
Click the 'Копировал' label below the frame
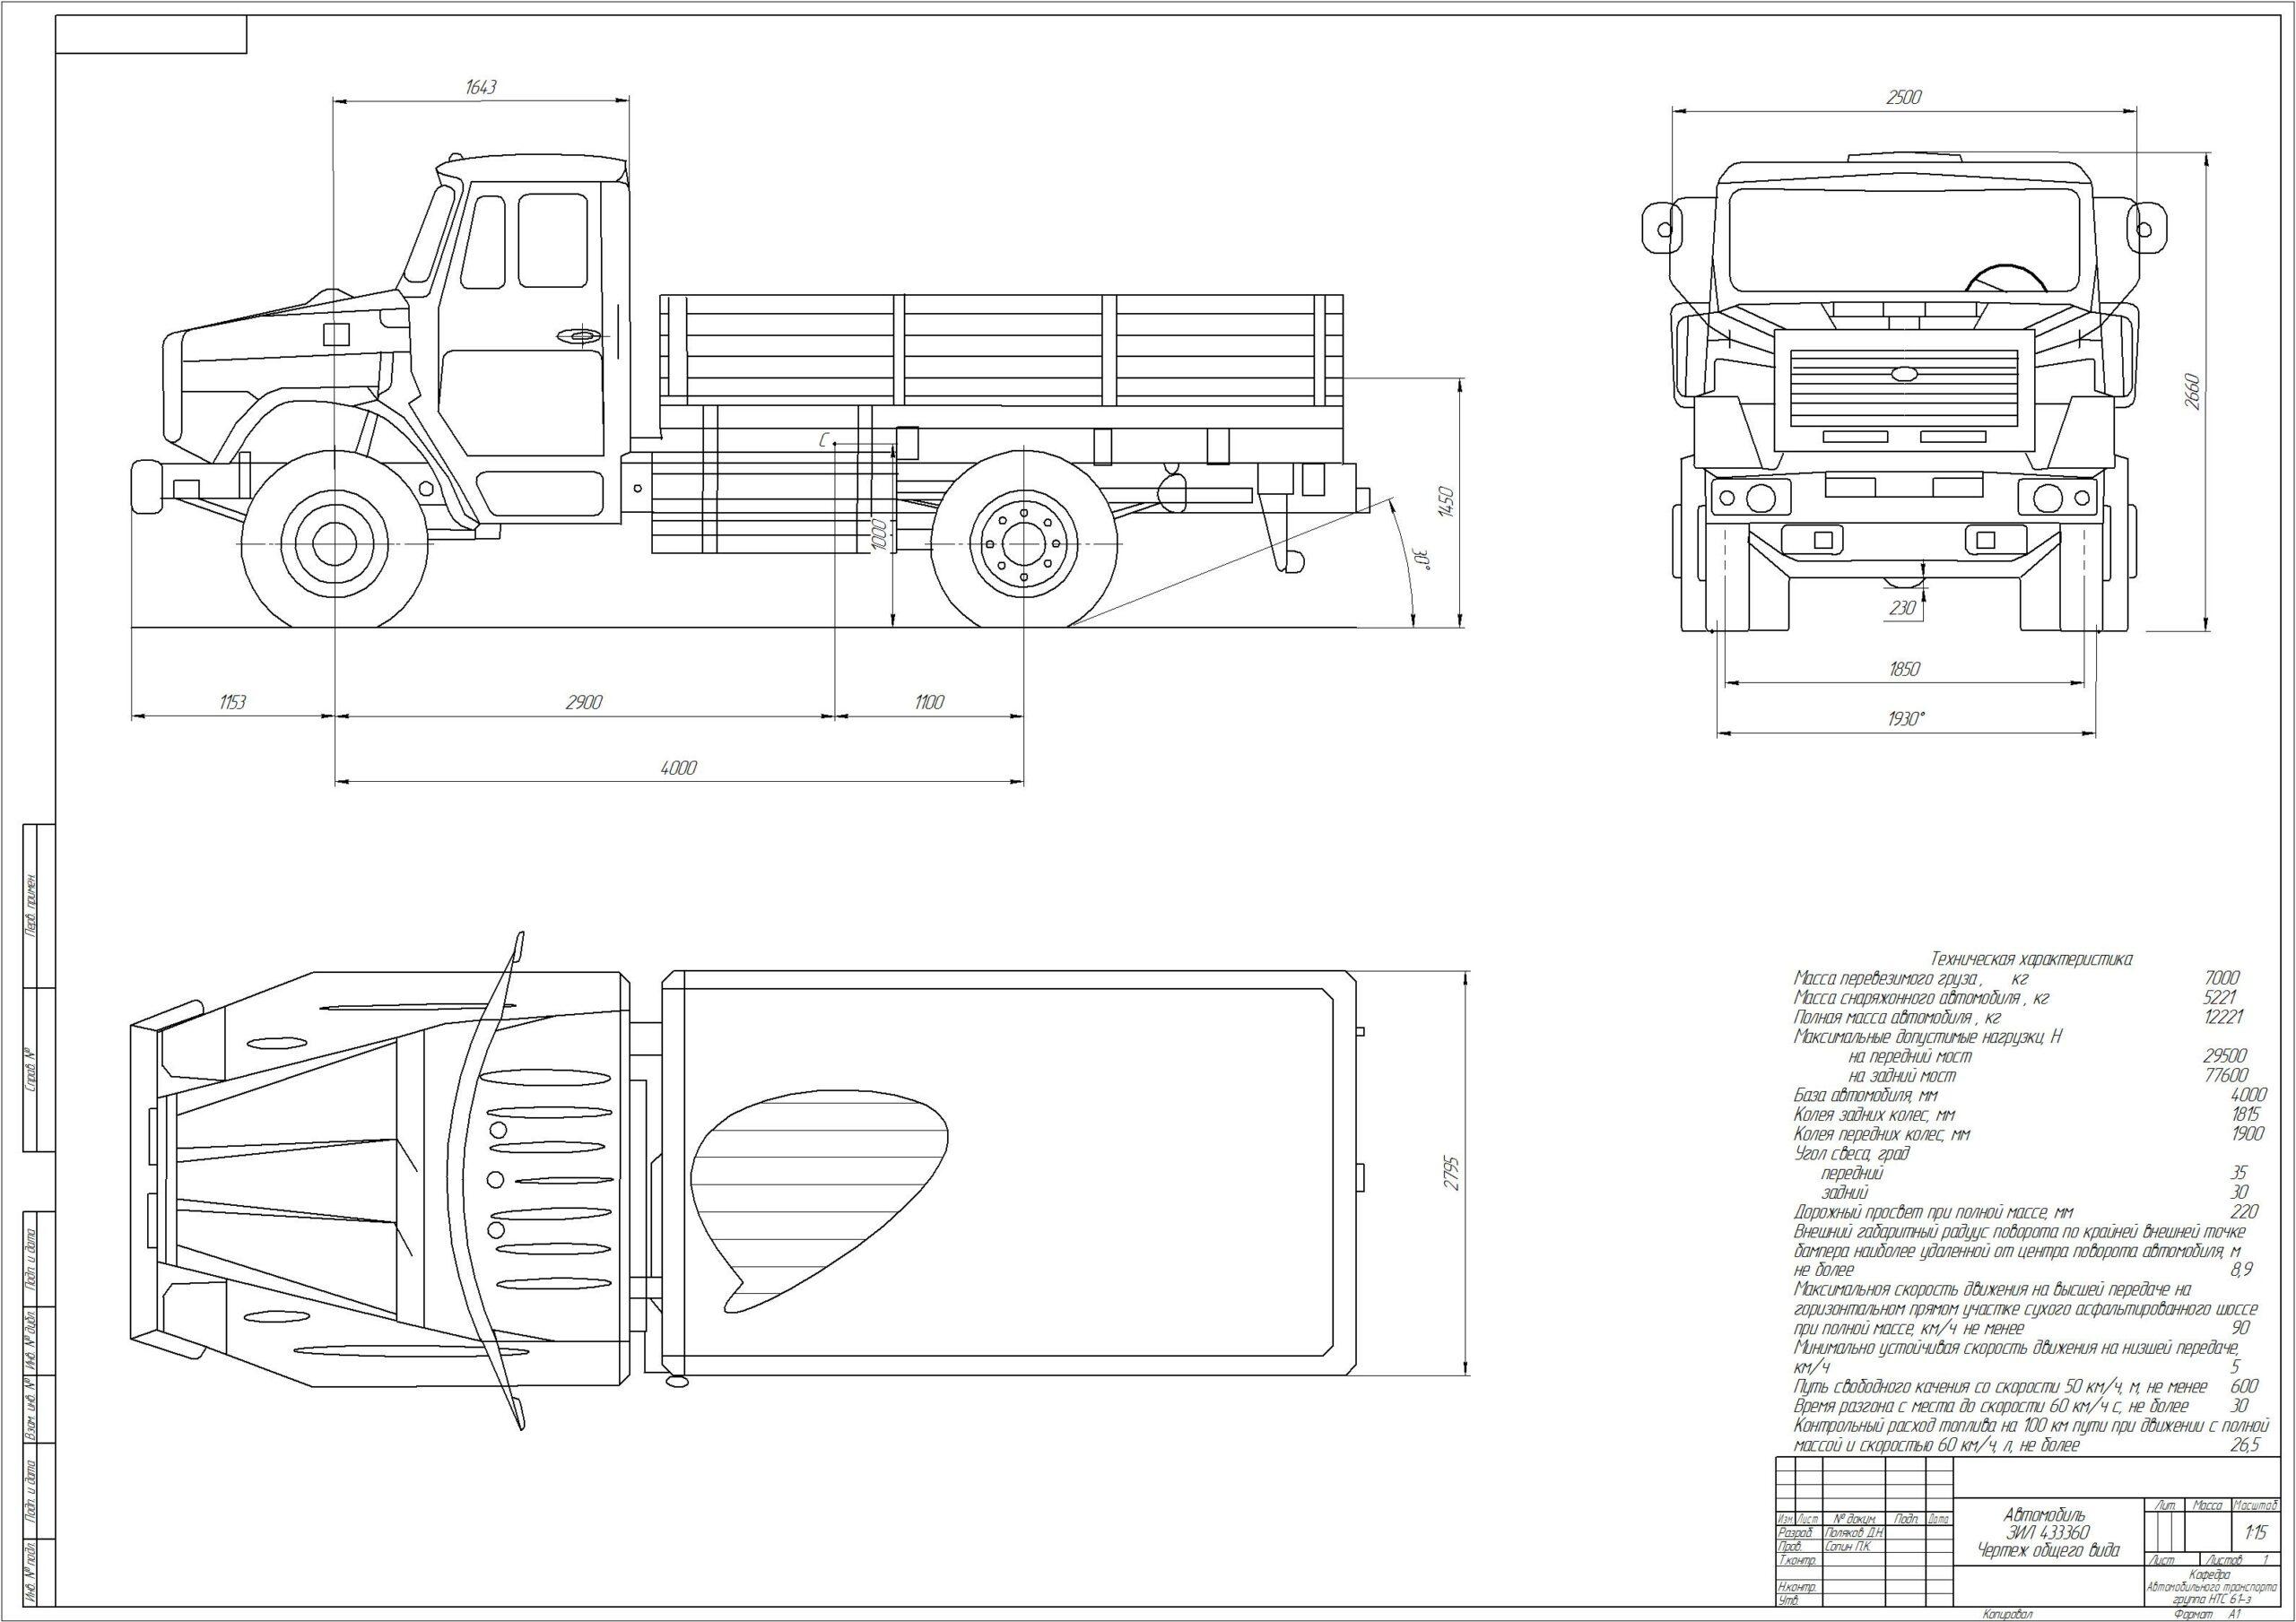(x=2008, y=1615)
